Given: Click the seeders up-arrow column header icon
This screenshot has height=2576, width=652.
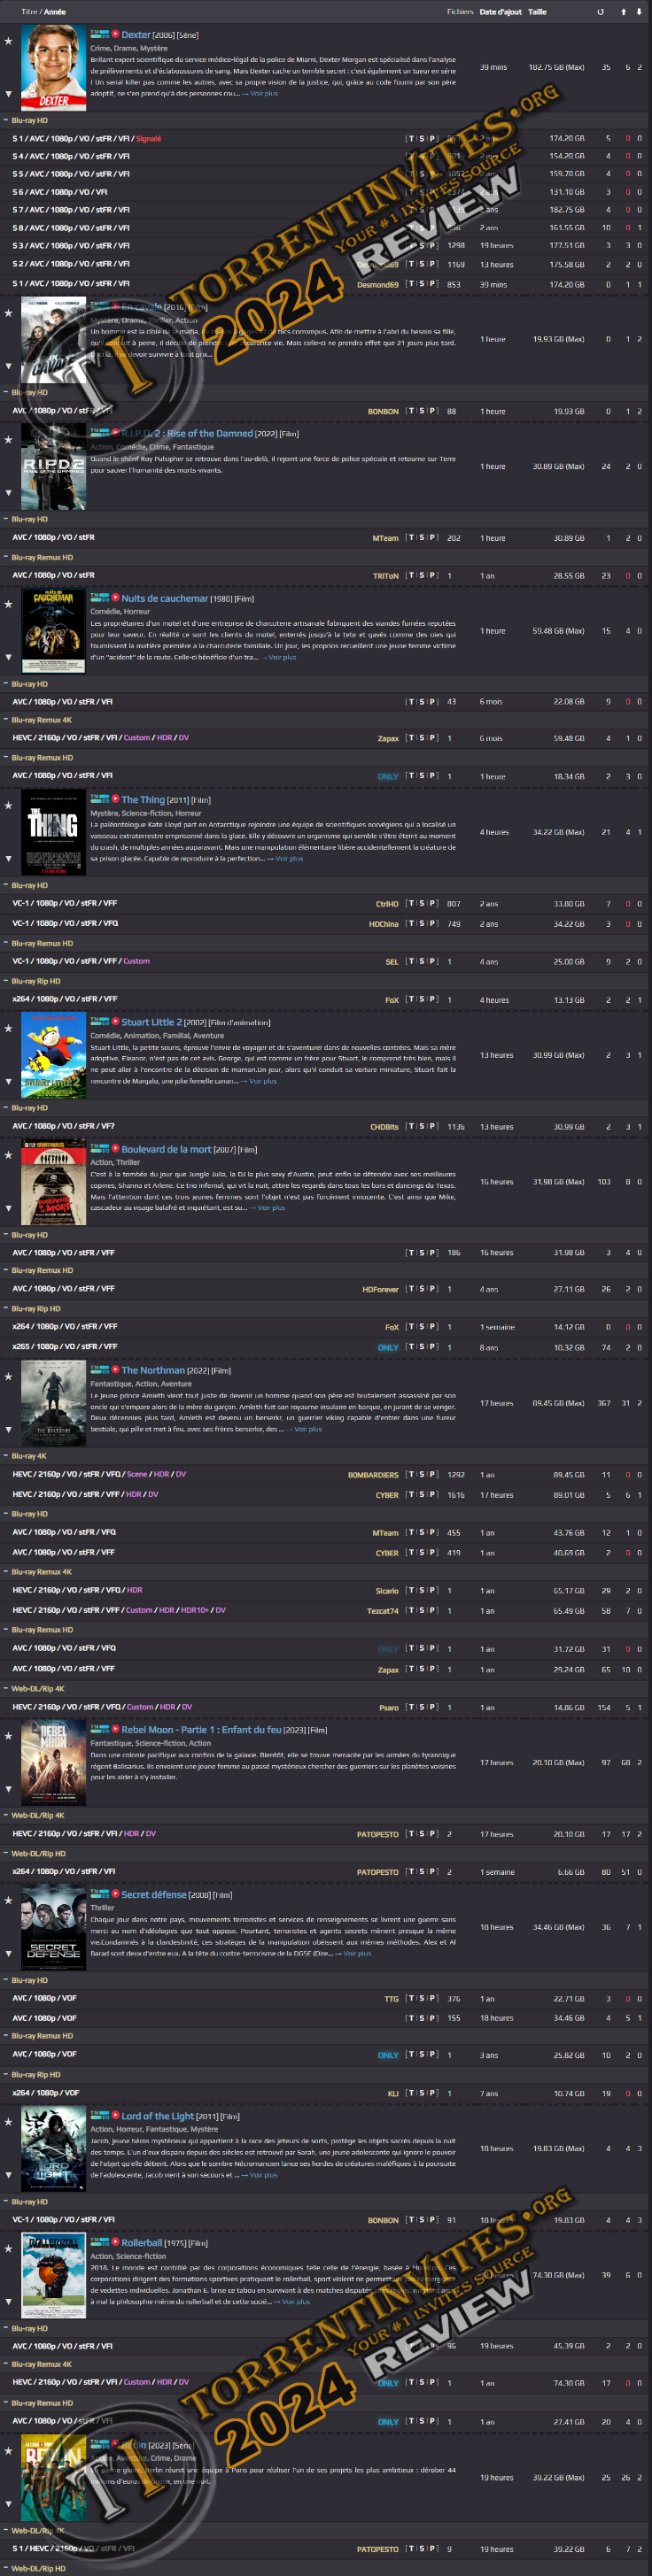Looking at the screenshot, I should (624, 12).
